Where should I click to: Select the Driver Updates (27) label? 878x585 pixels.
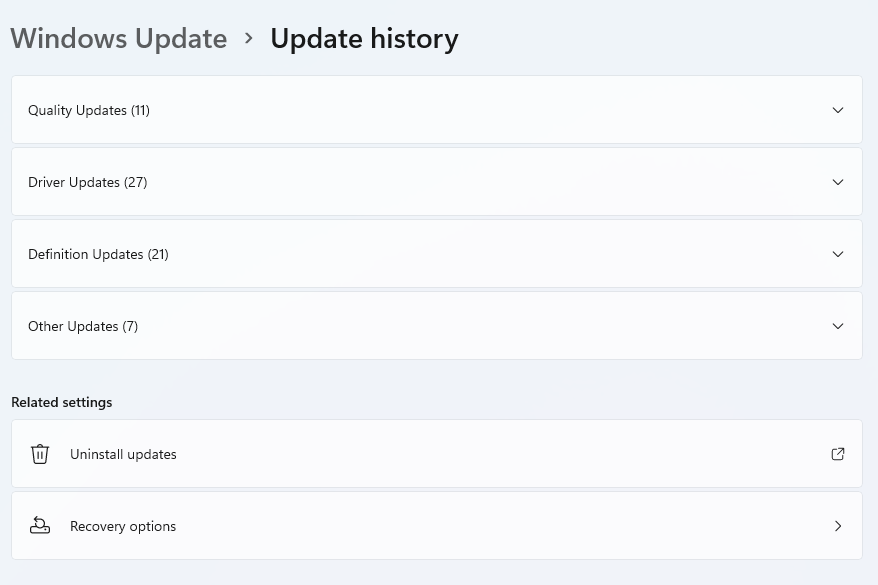point(88,182)
